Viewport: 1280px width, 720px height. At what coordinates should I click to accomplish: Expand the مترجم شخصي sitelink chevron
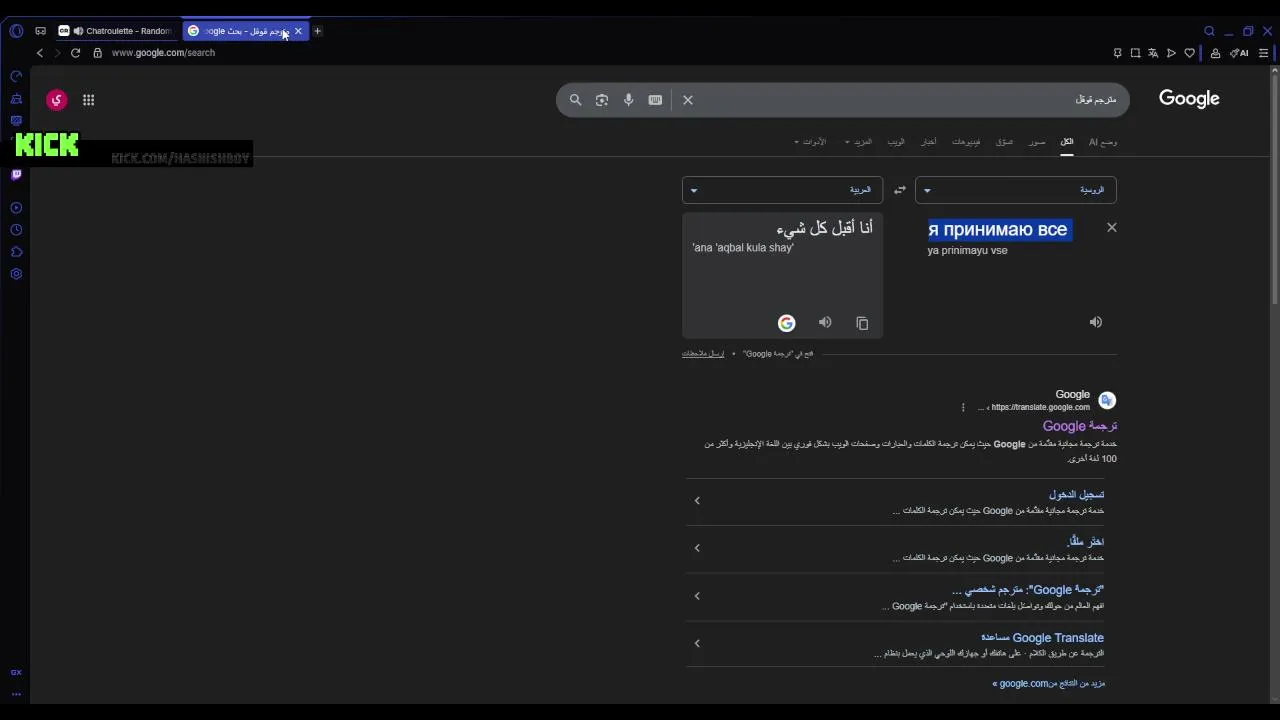click(x=697, y=596)
